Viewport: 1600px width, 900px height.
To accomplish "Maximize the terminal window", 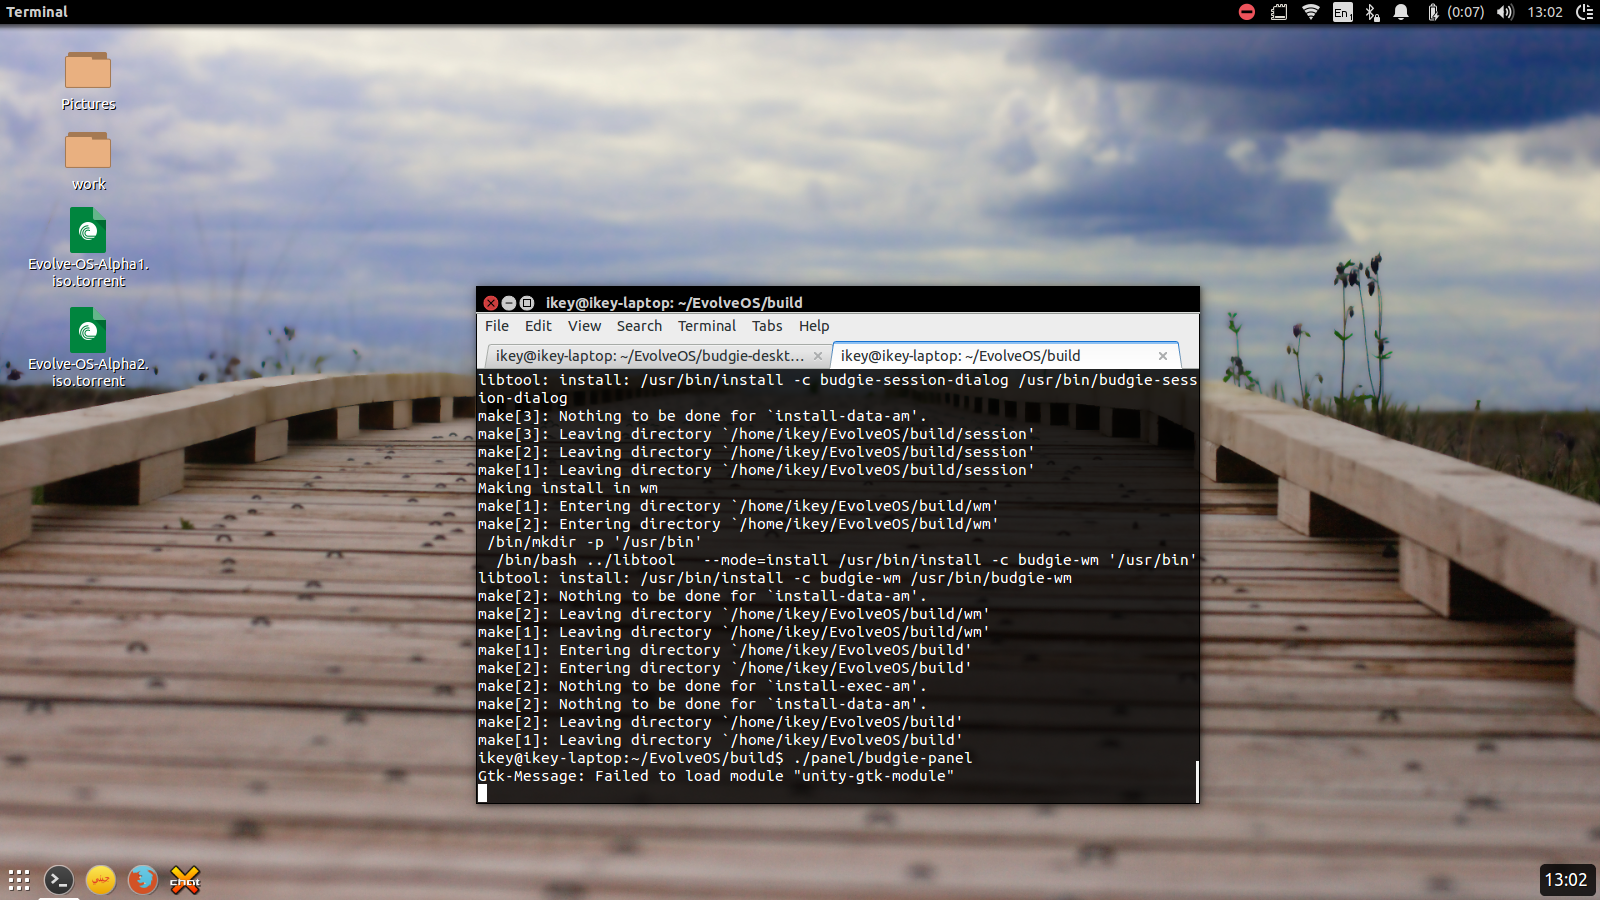I will click(527, 303).
